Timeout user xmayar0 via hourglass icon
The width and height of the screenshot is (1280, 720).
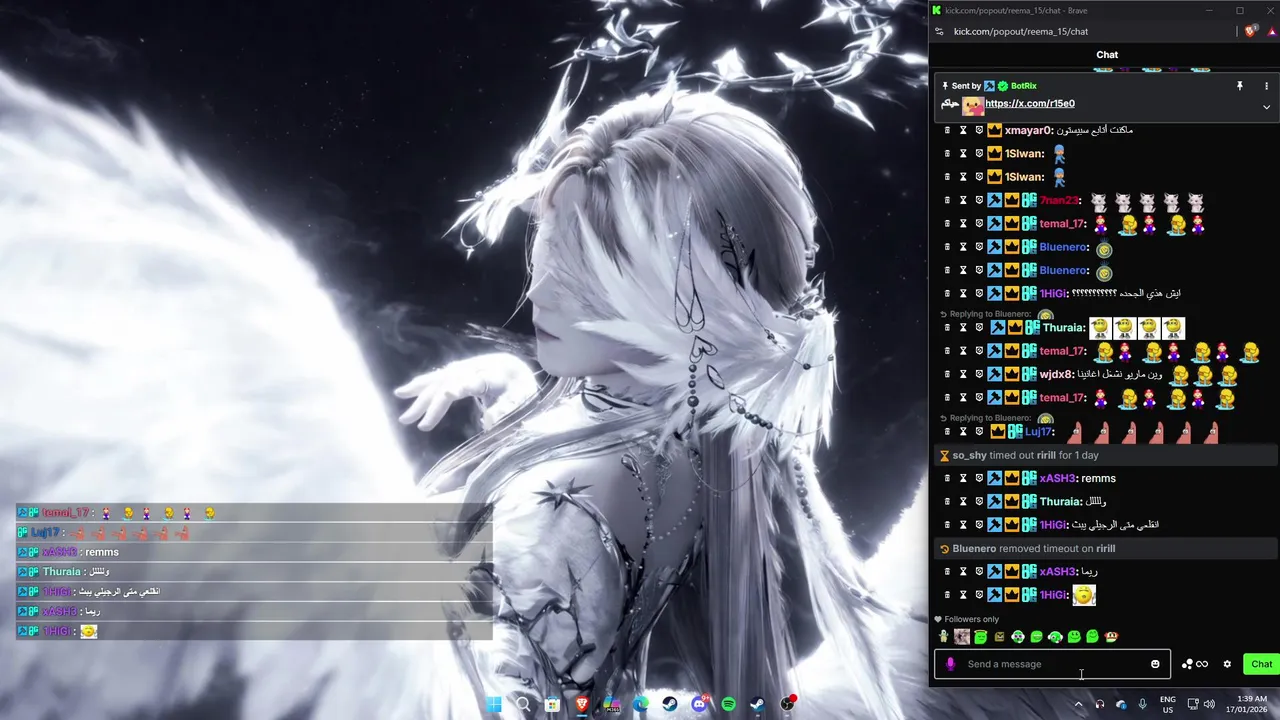coord(963,130)
